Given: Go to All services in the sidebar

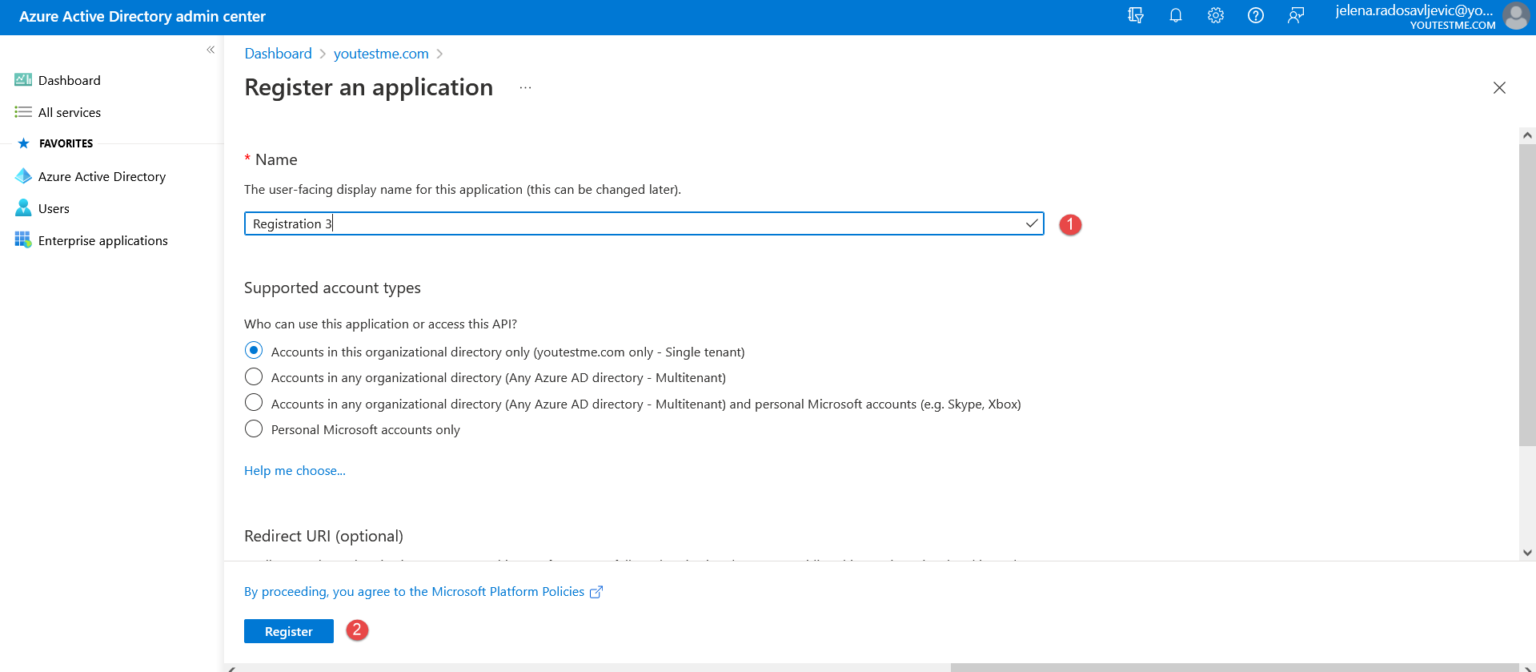Looking at the screenshot, I should click(71, 112).
